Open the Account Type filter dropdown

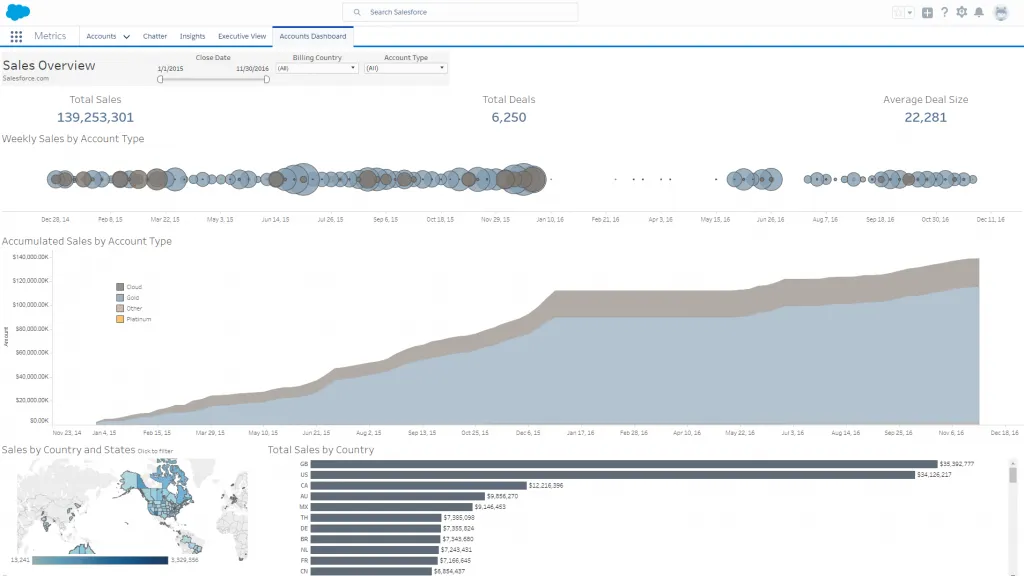pos(405,68)
